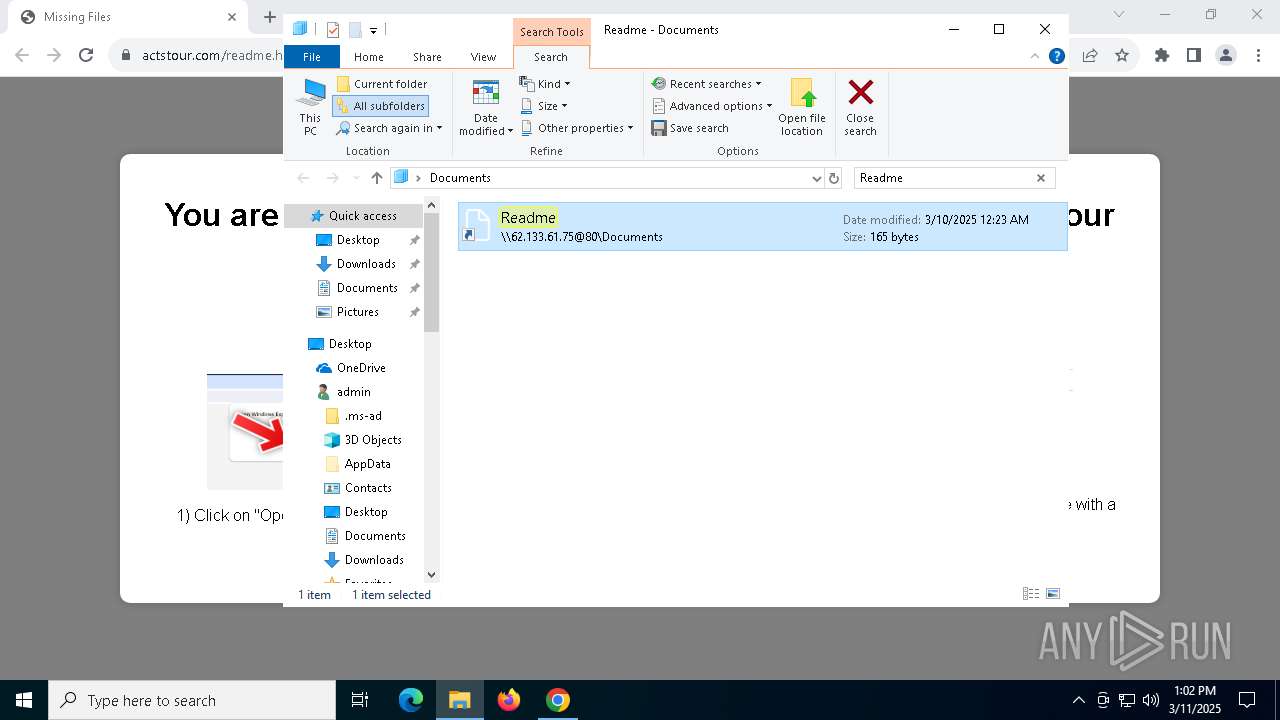Click Save search button

(690, 128)
